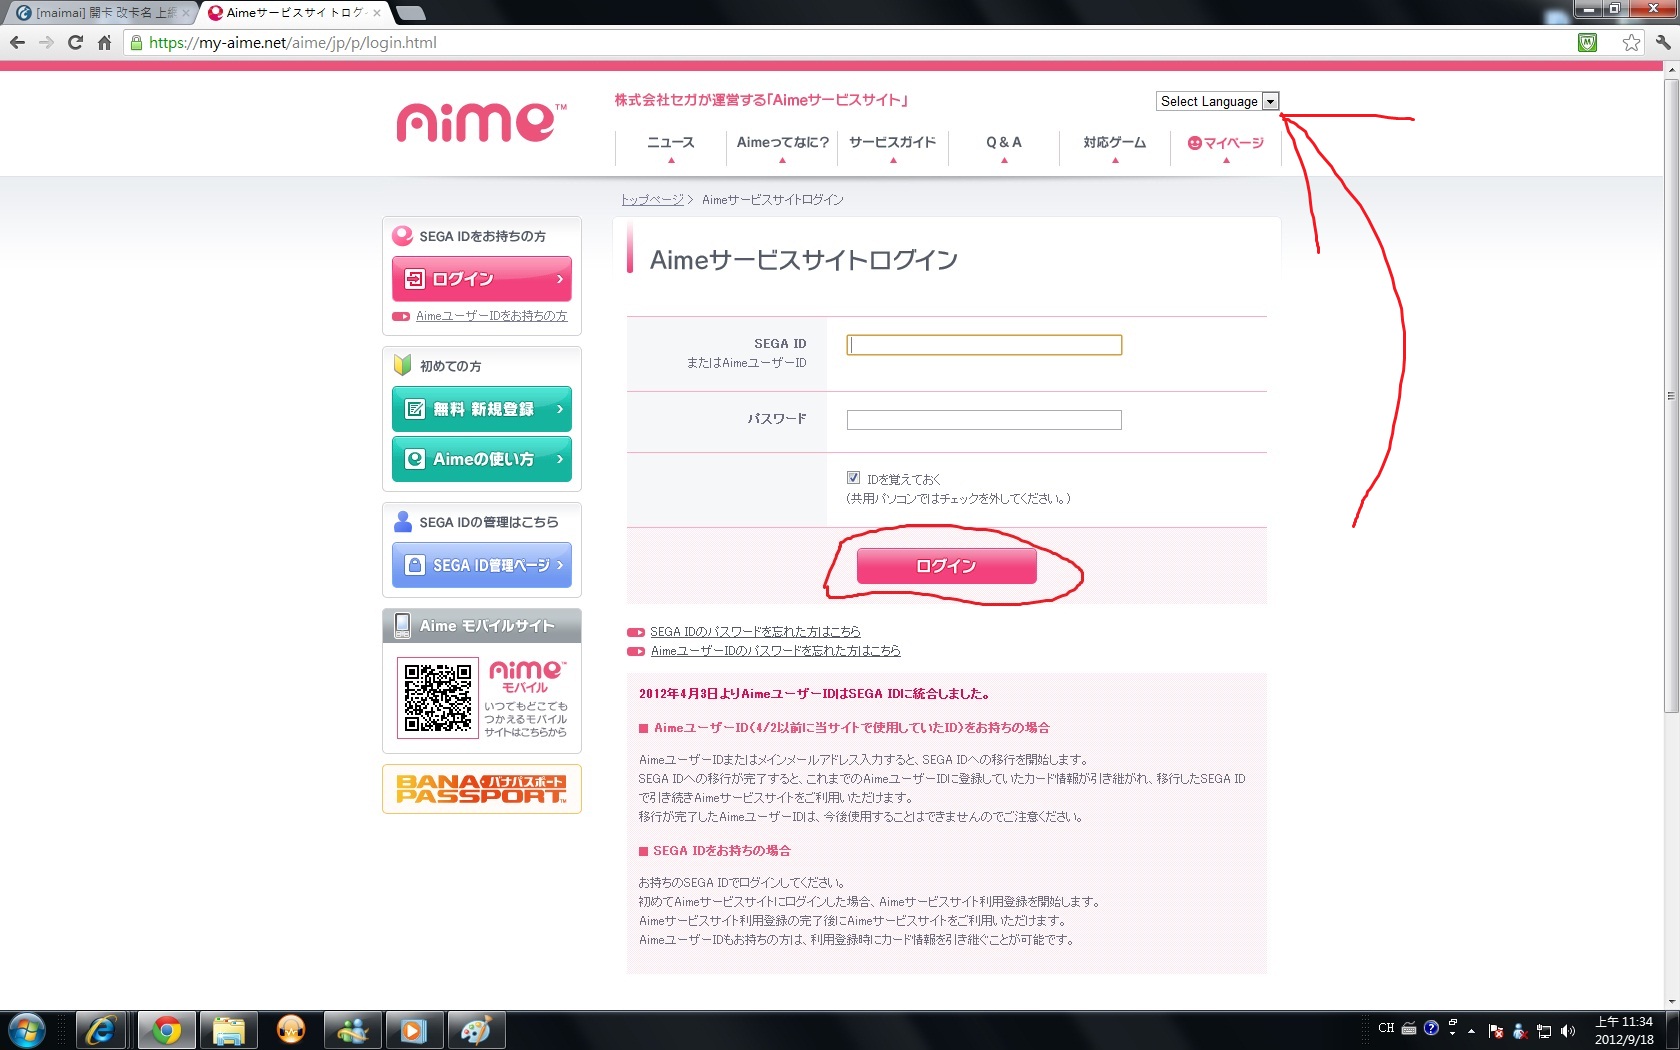Image resolution: width=1680 pixels, height=1050 pixels.
Task: Click the volume speaker icon in the tray
Action: click(1567, 1031)
